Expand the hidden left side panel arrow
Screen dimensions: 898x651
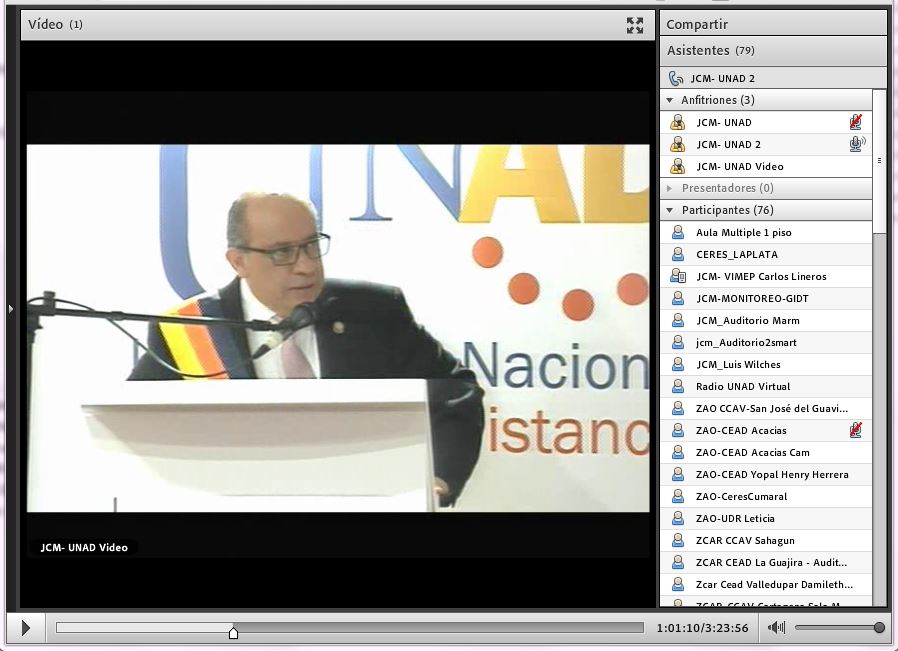pyautogui.click(x=11, y=309)
